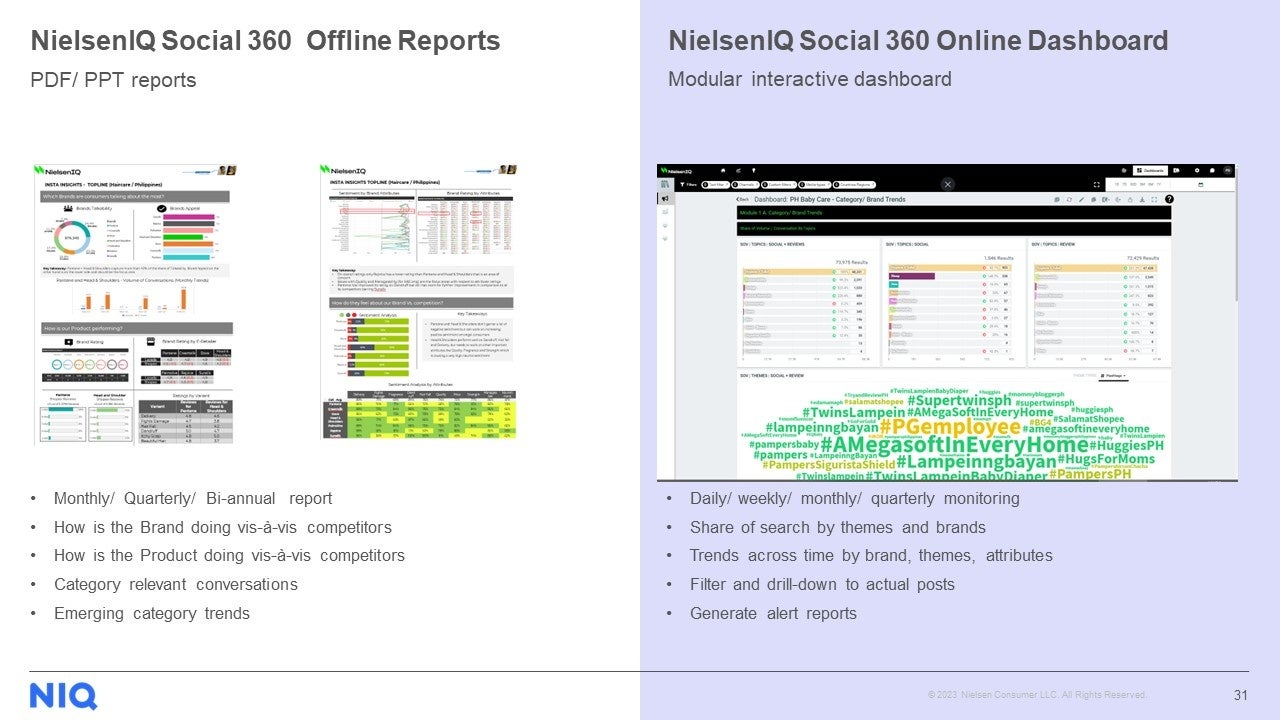Screen dimensions: 1280x720
Task: Click the refresh icon beside the dashboard title
Action: pyautogui.click(x=1069, y=199)
